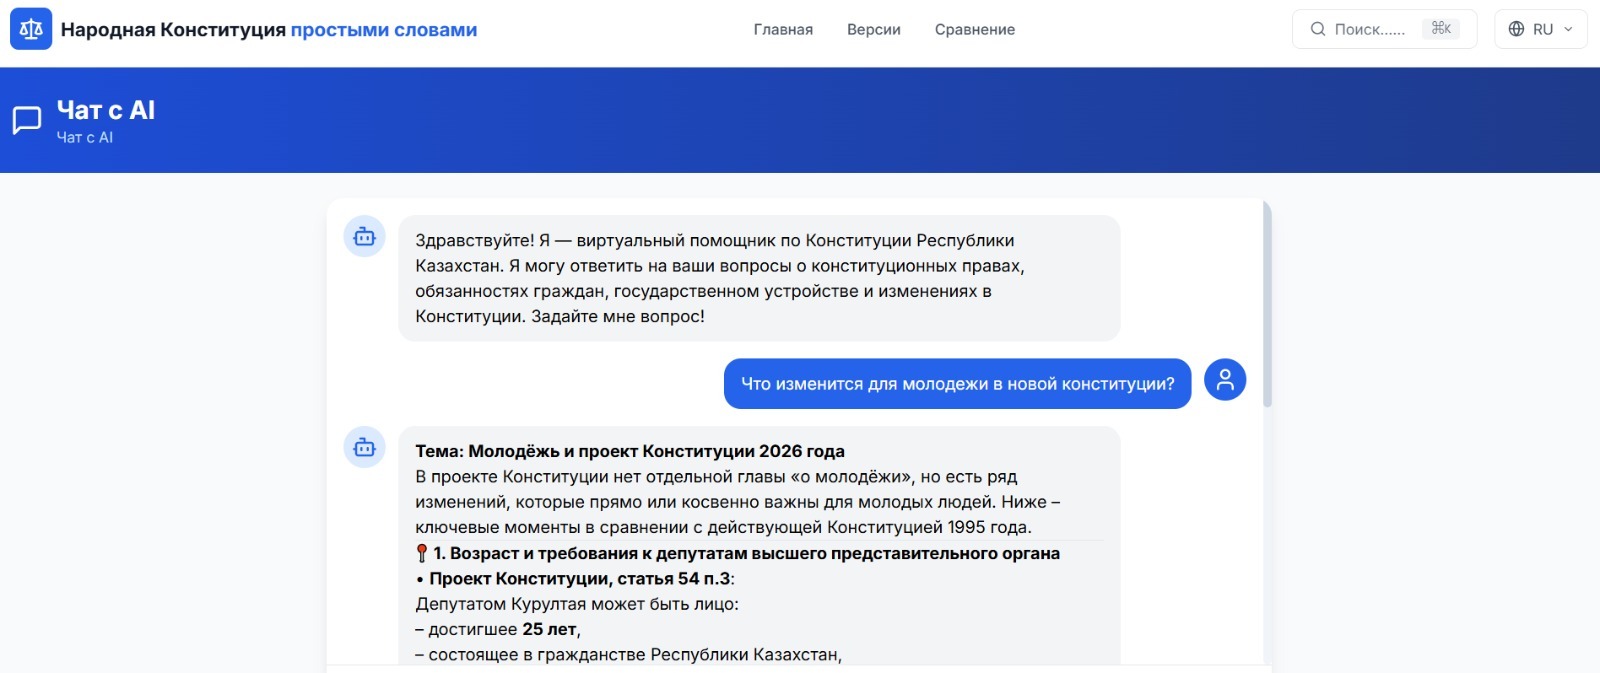This screenshot has height=673, width=1600.
Task: Click the user avatar next to the question
Action: tap(1224, 380)
